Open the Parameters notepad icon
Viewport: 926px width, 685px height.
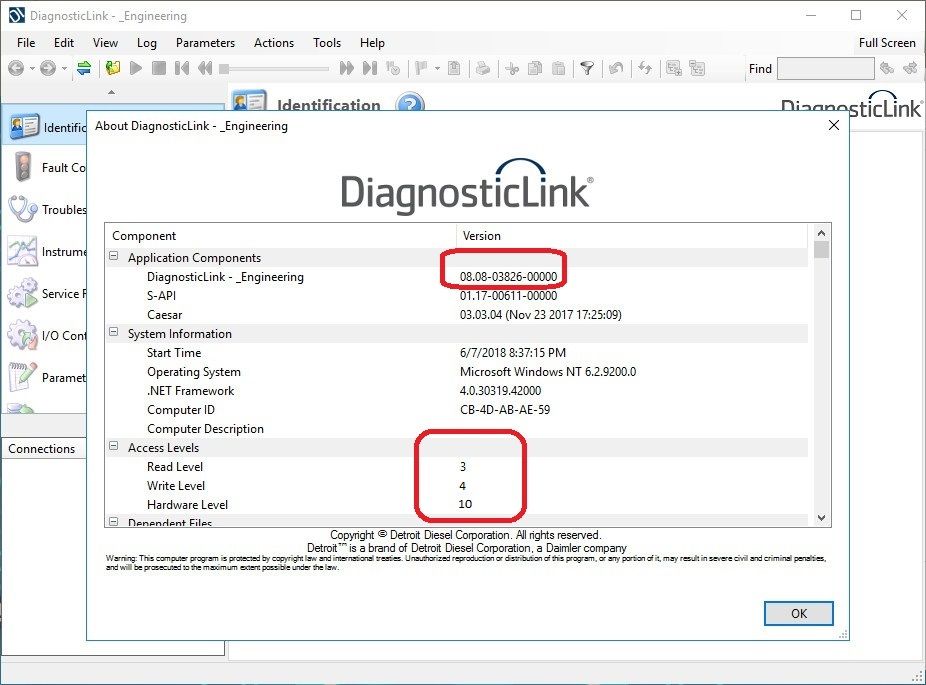23,378
